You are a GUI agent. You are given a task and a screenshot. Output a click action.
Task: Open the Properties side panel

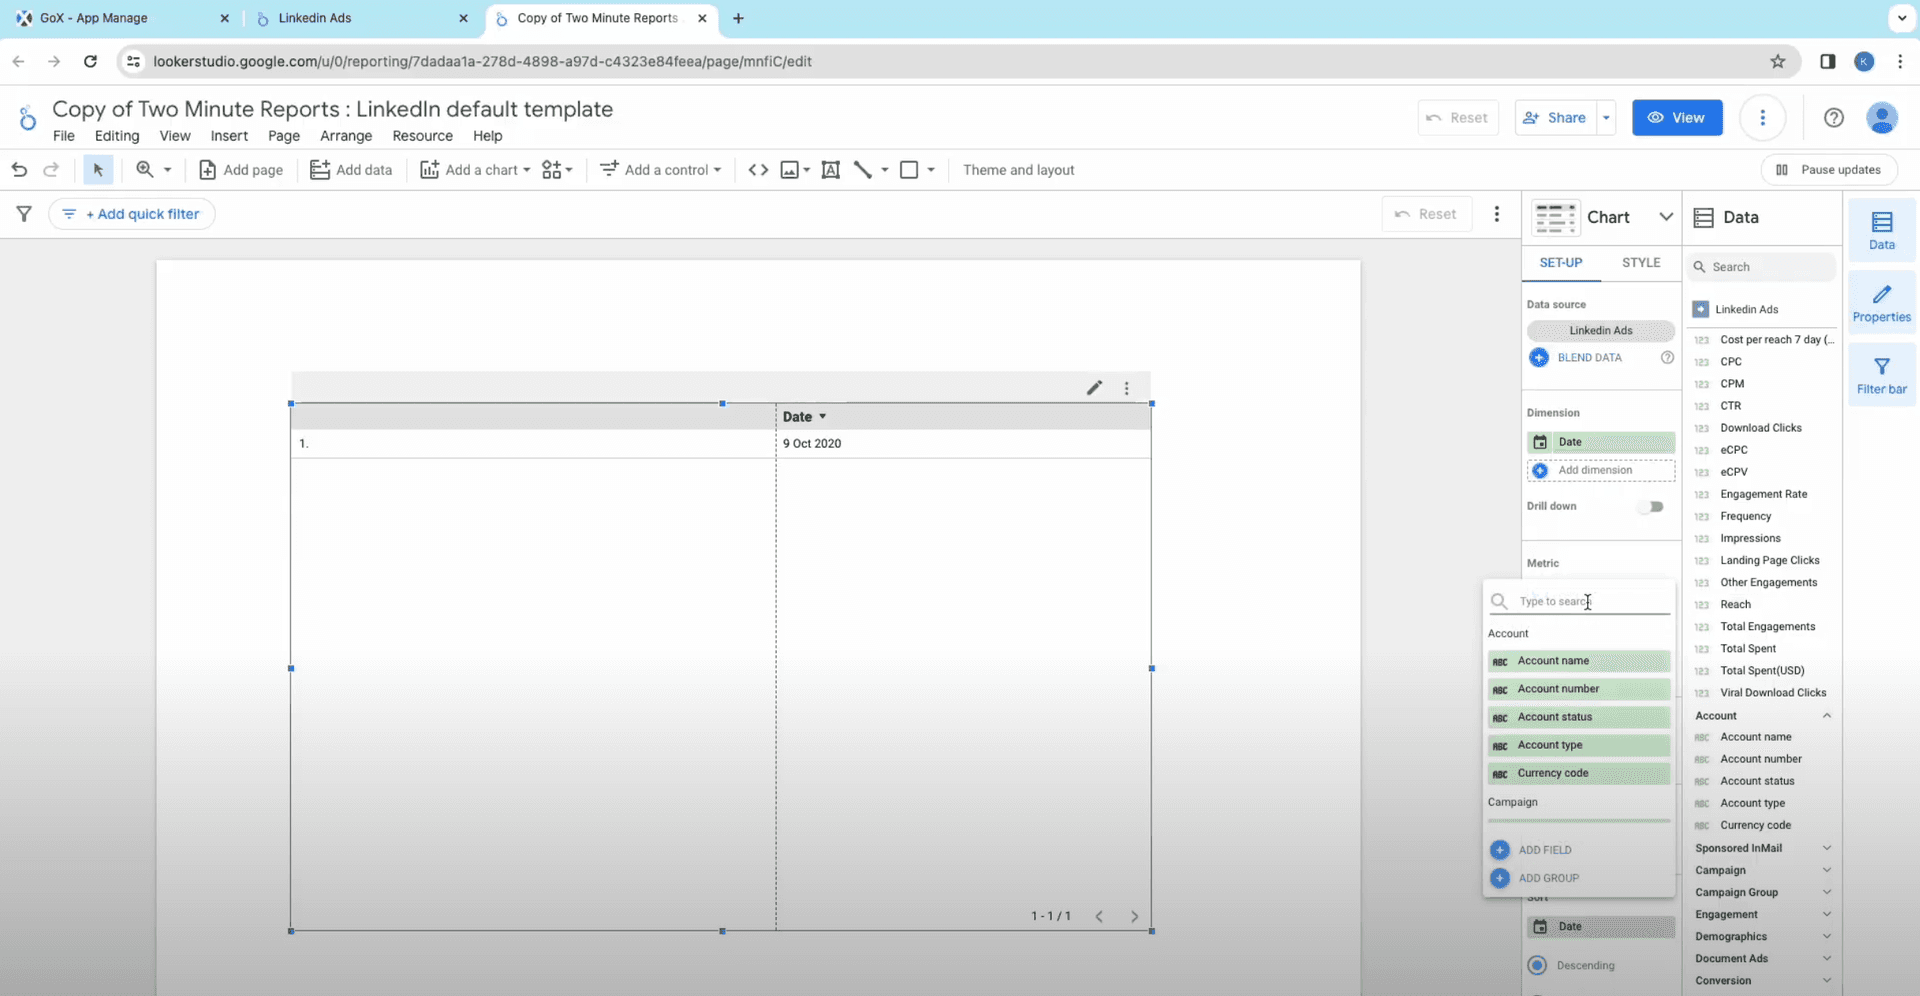tap(1882, 303)
